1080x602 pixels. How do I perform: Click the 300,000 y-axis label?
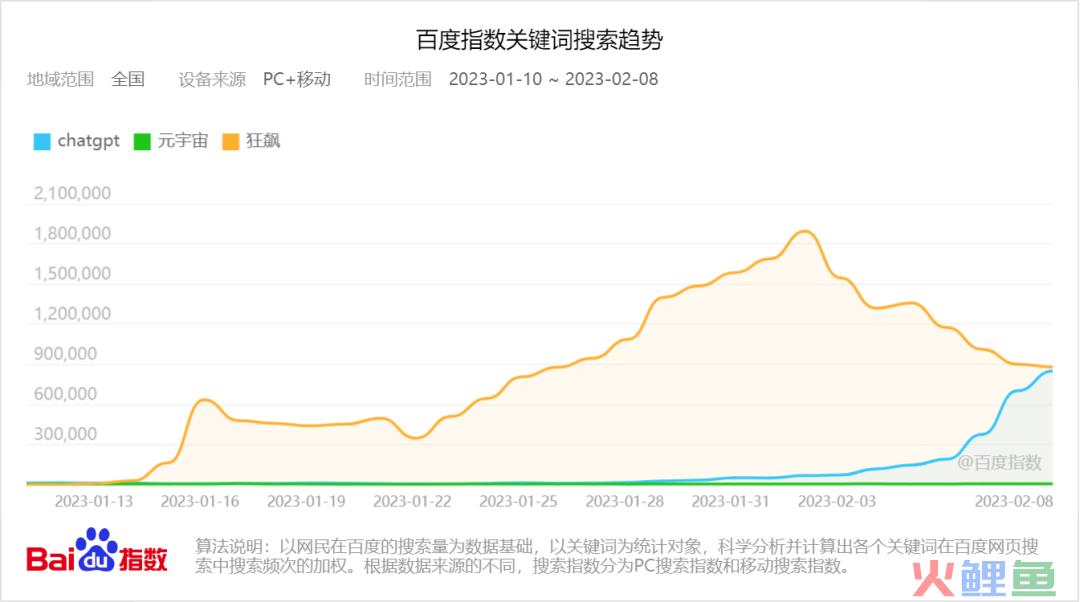tap(65, 434)
